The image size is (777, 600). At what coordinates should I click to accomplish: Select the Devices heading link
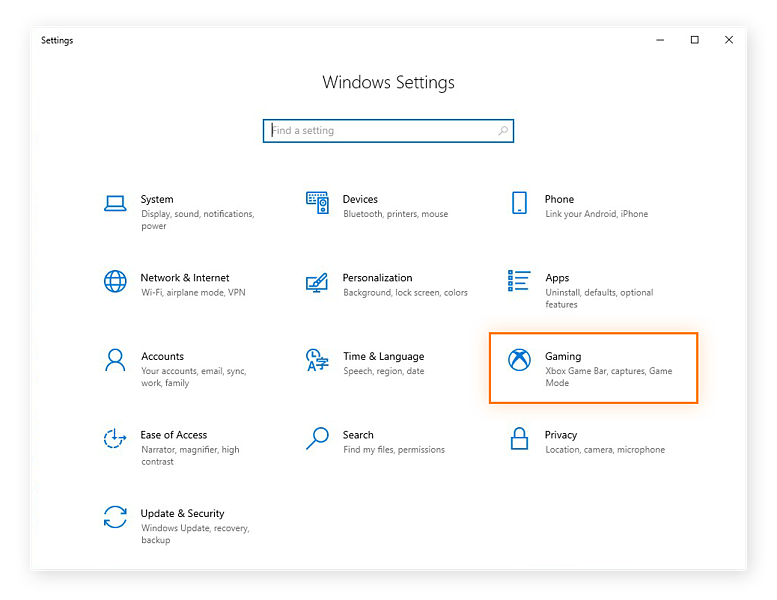[x=360, y=199]
